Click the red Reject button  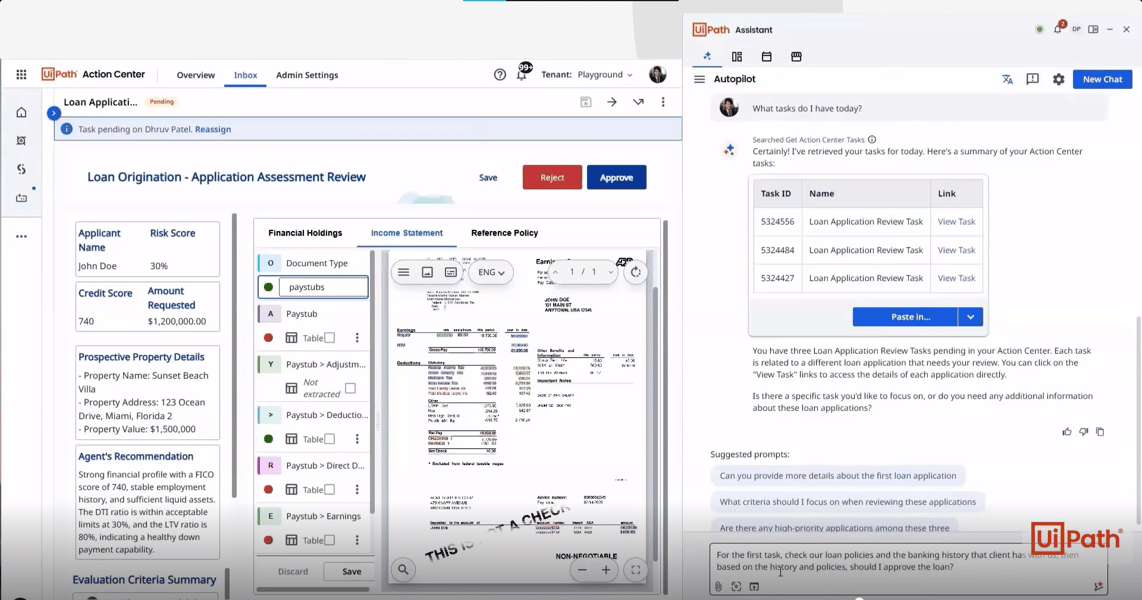[552, 177]
